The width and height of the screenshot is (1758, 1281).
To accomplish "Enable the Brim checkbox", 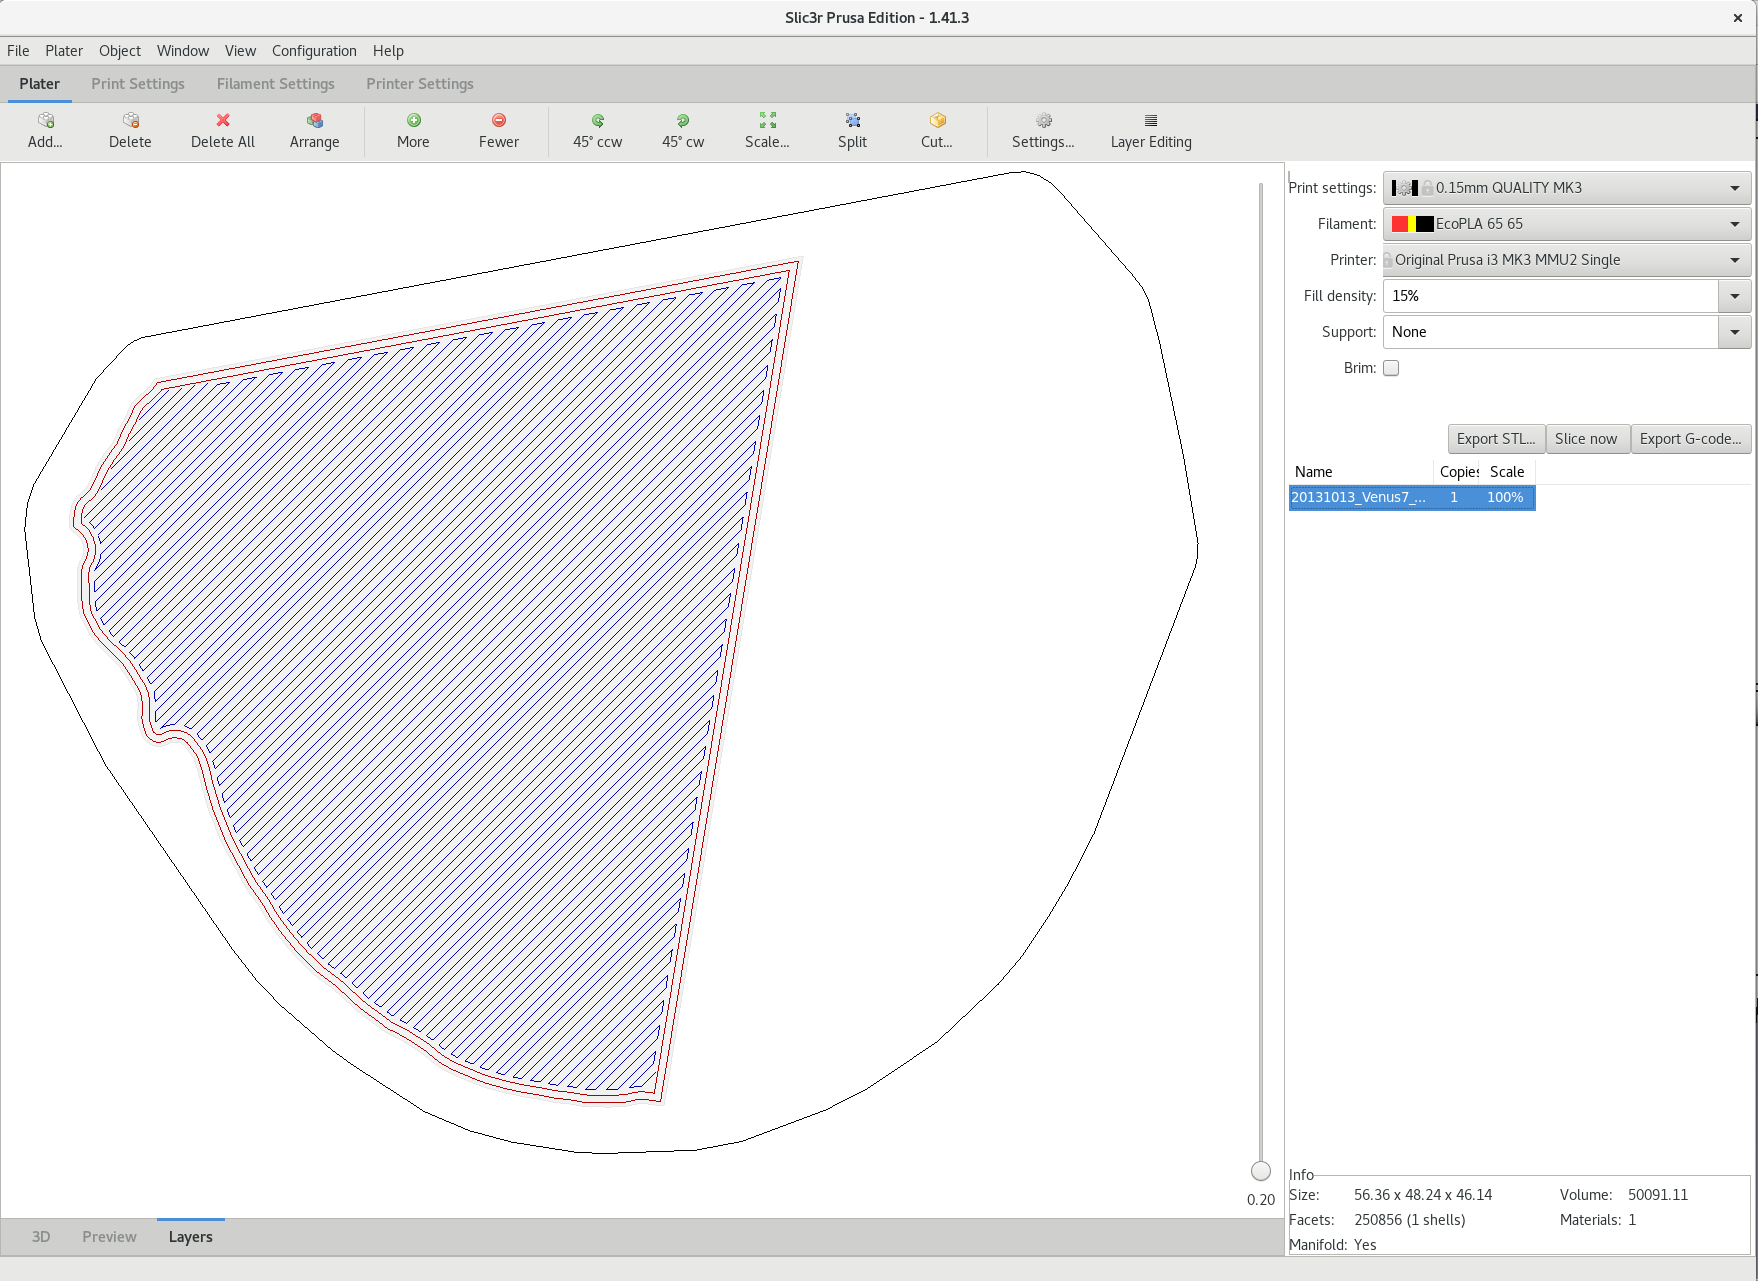I will coord(1391,368).
